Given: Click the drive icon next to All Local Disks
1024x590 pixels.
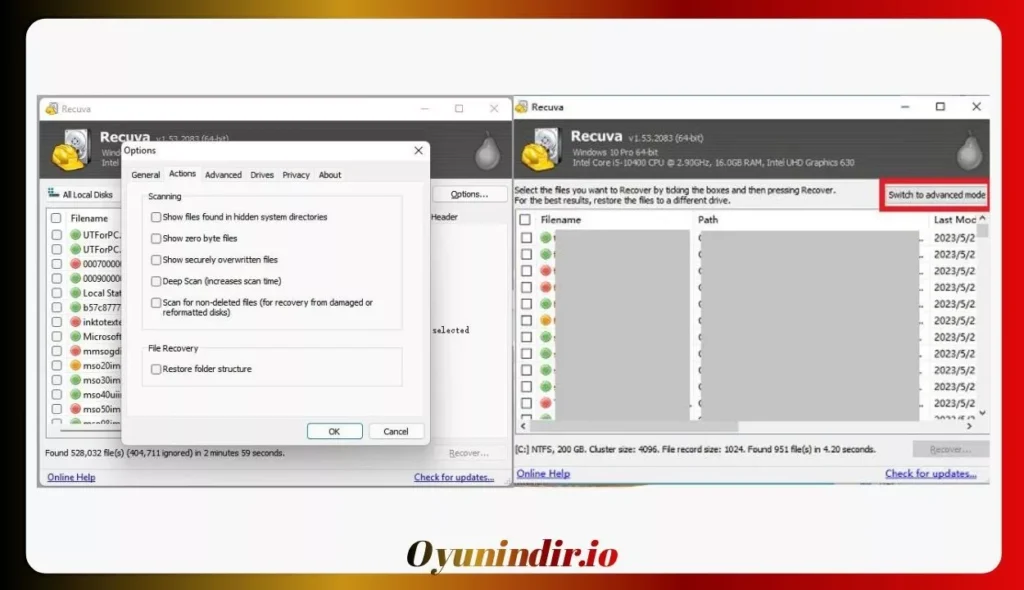Looking at the screenshot, I should point(54,193).
